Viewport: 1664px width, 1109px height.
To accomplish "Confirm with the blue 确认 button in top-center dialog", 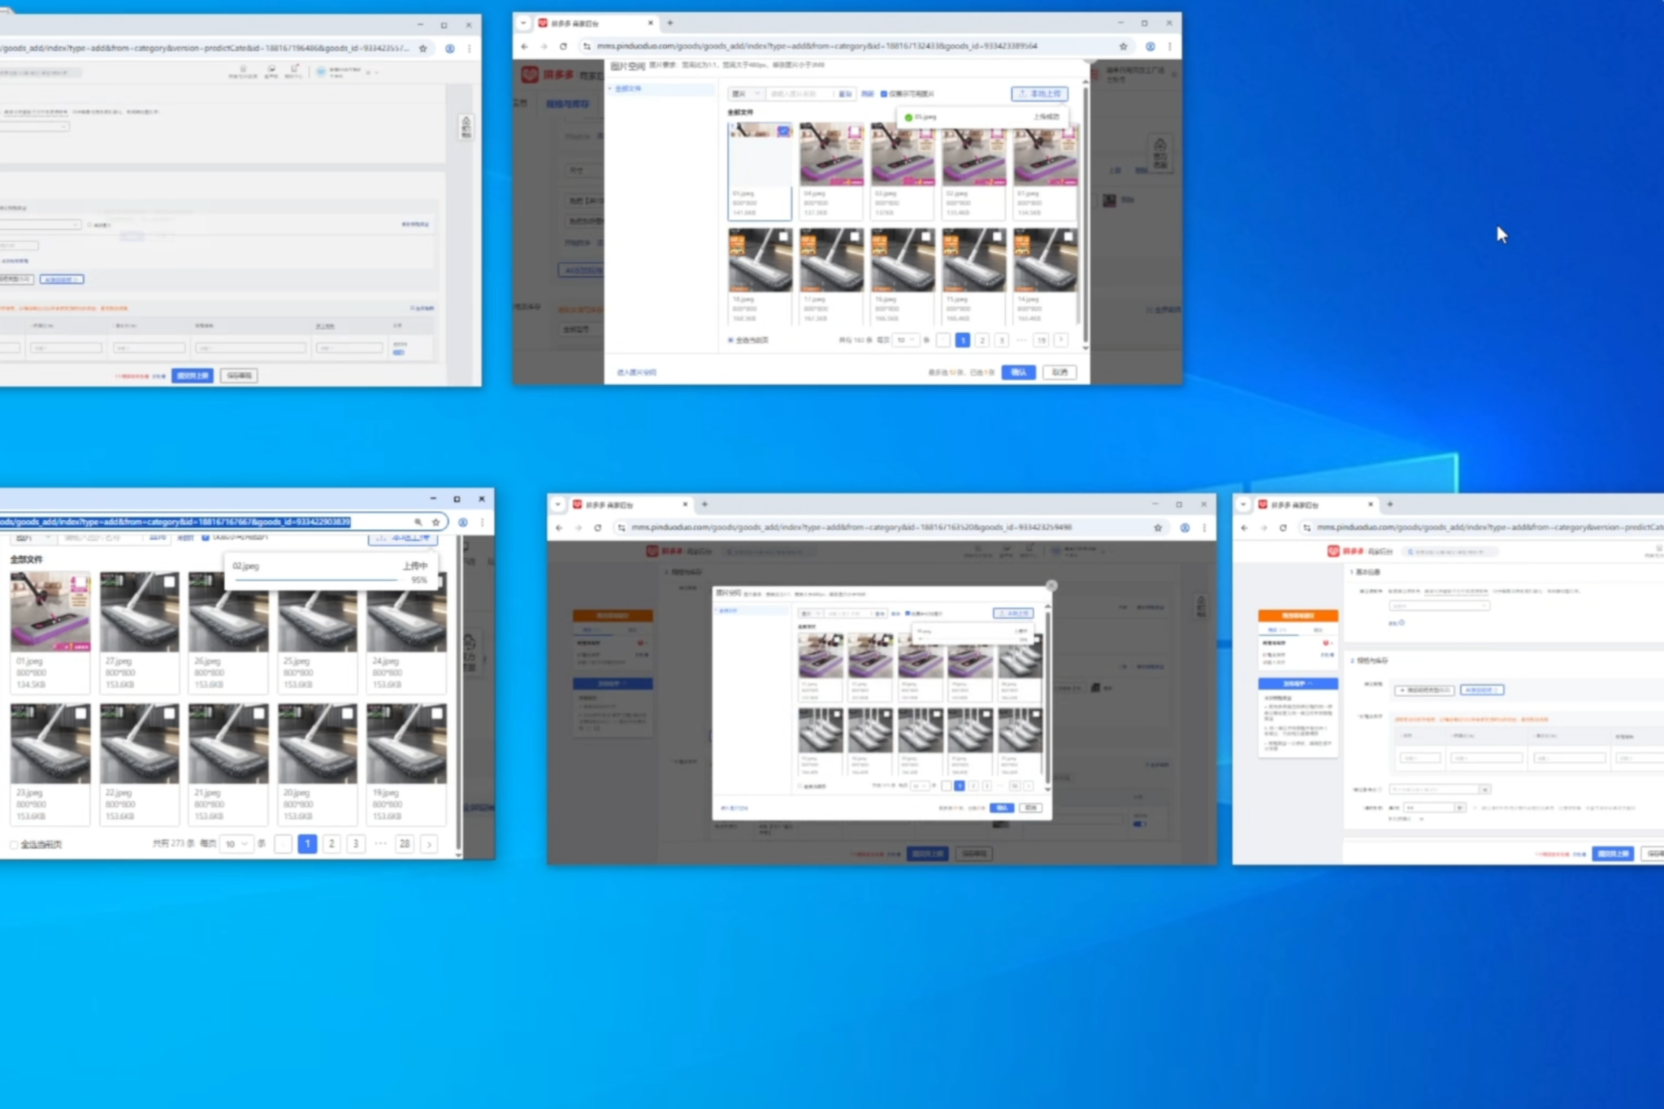I will (1018, 372).
